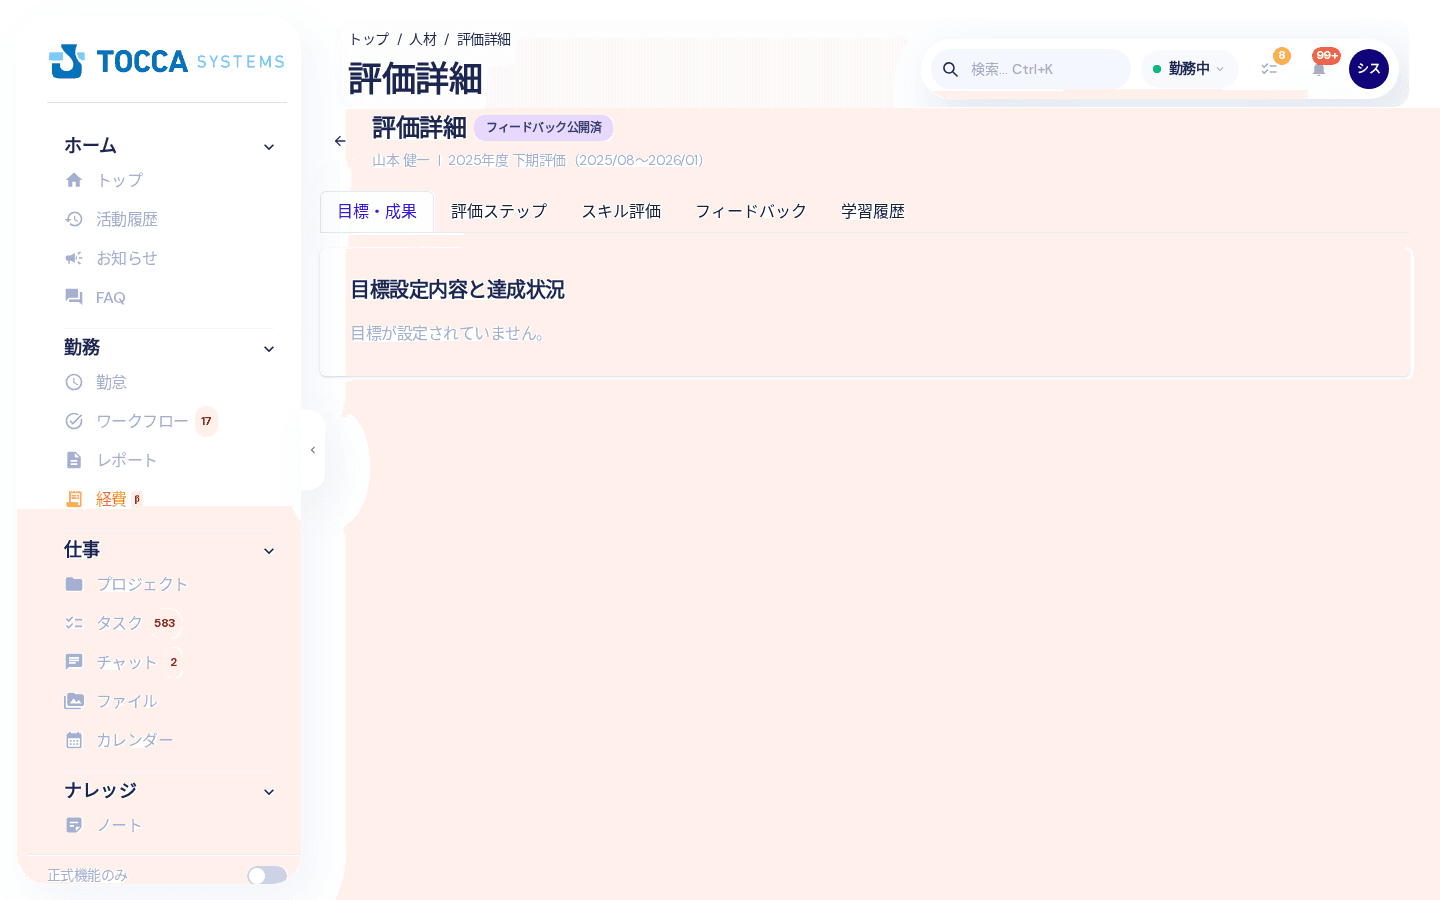The image size is (1440, 900).
Task: Open header task list icon with badge 8
Action: pyautogui.click(x=1269, y=69)
